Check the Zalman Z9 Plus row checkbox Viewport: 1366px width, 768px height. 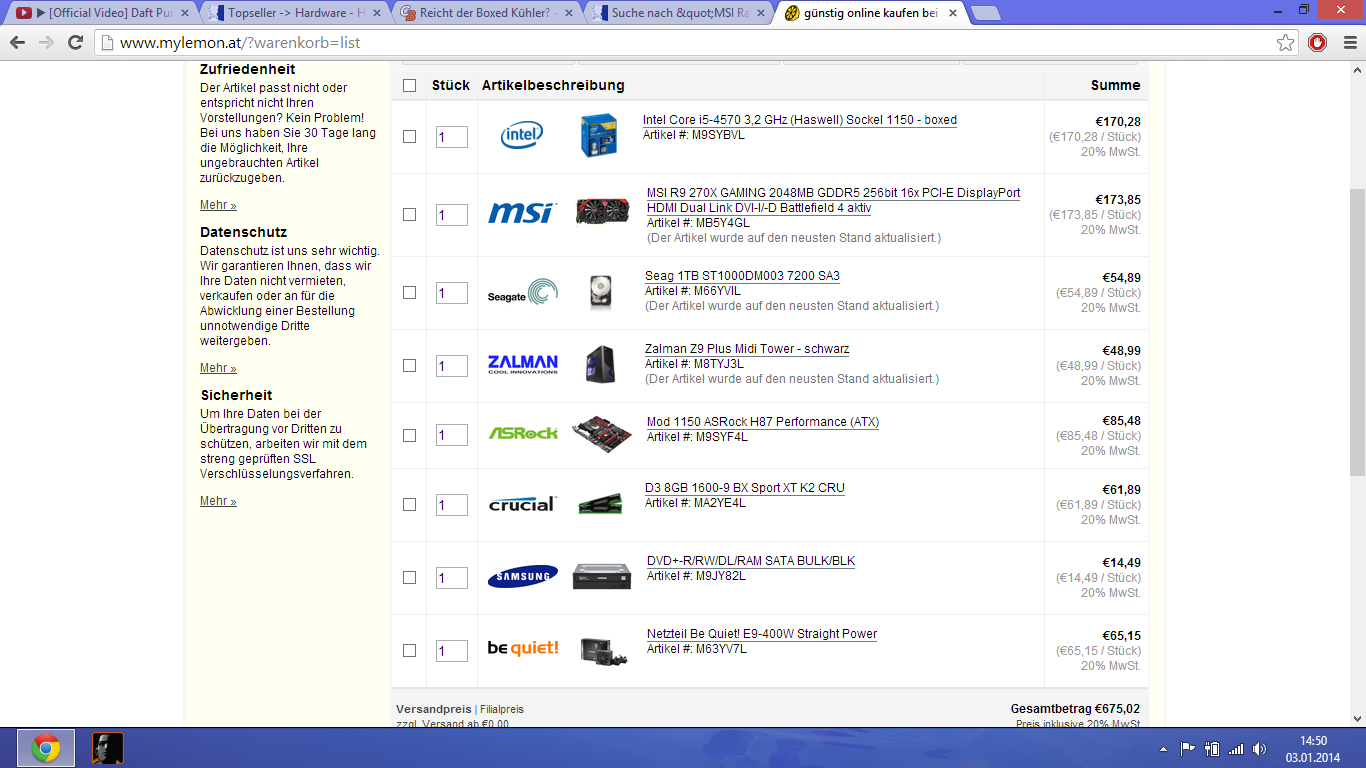coord(409,365)
